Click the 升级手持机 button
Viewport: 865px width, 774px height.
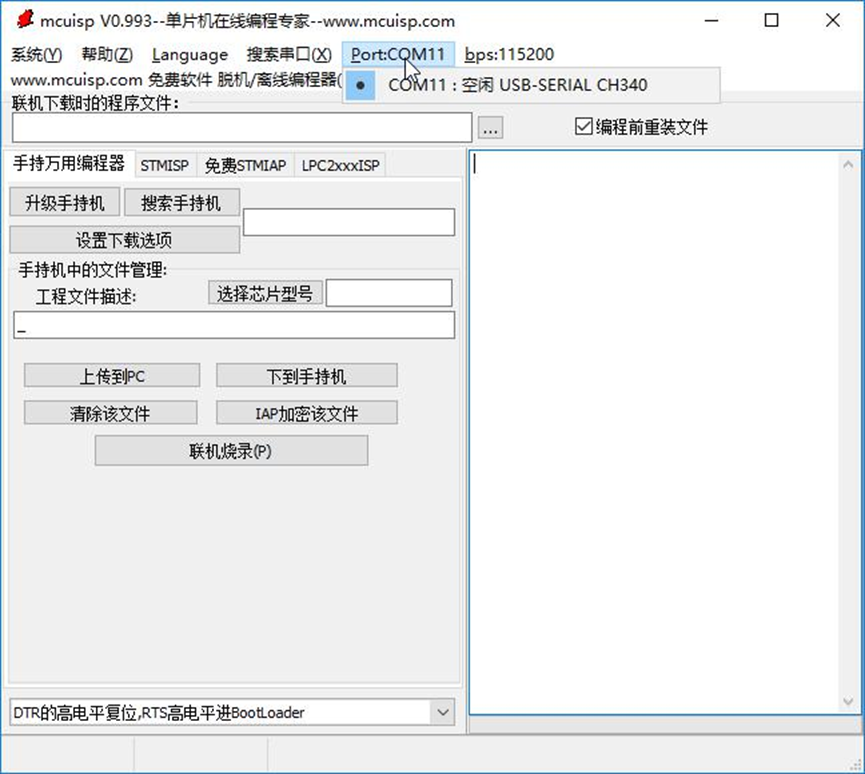point(65,202)
